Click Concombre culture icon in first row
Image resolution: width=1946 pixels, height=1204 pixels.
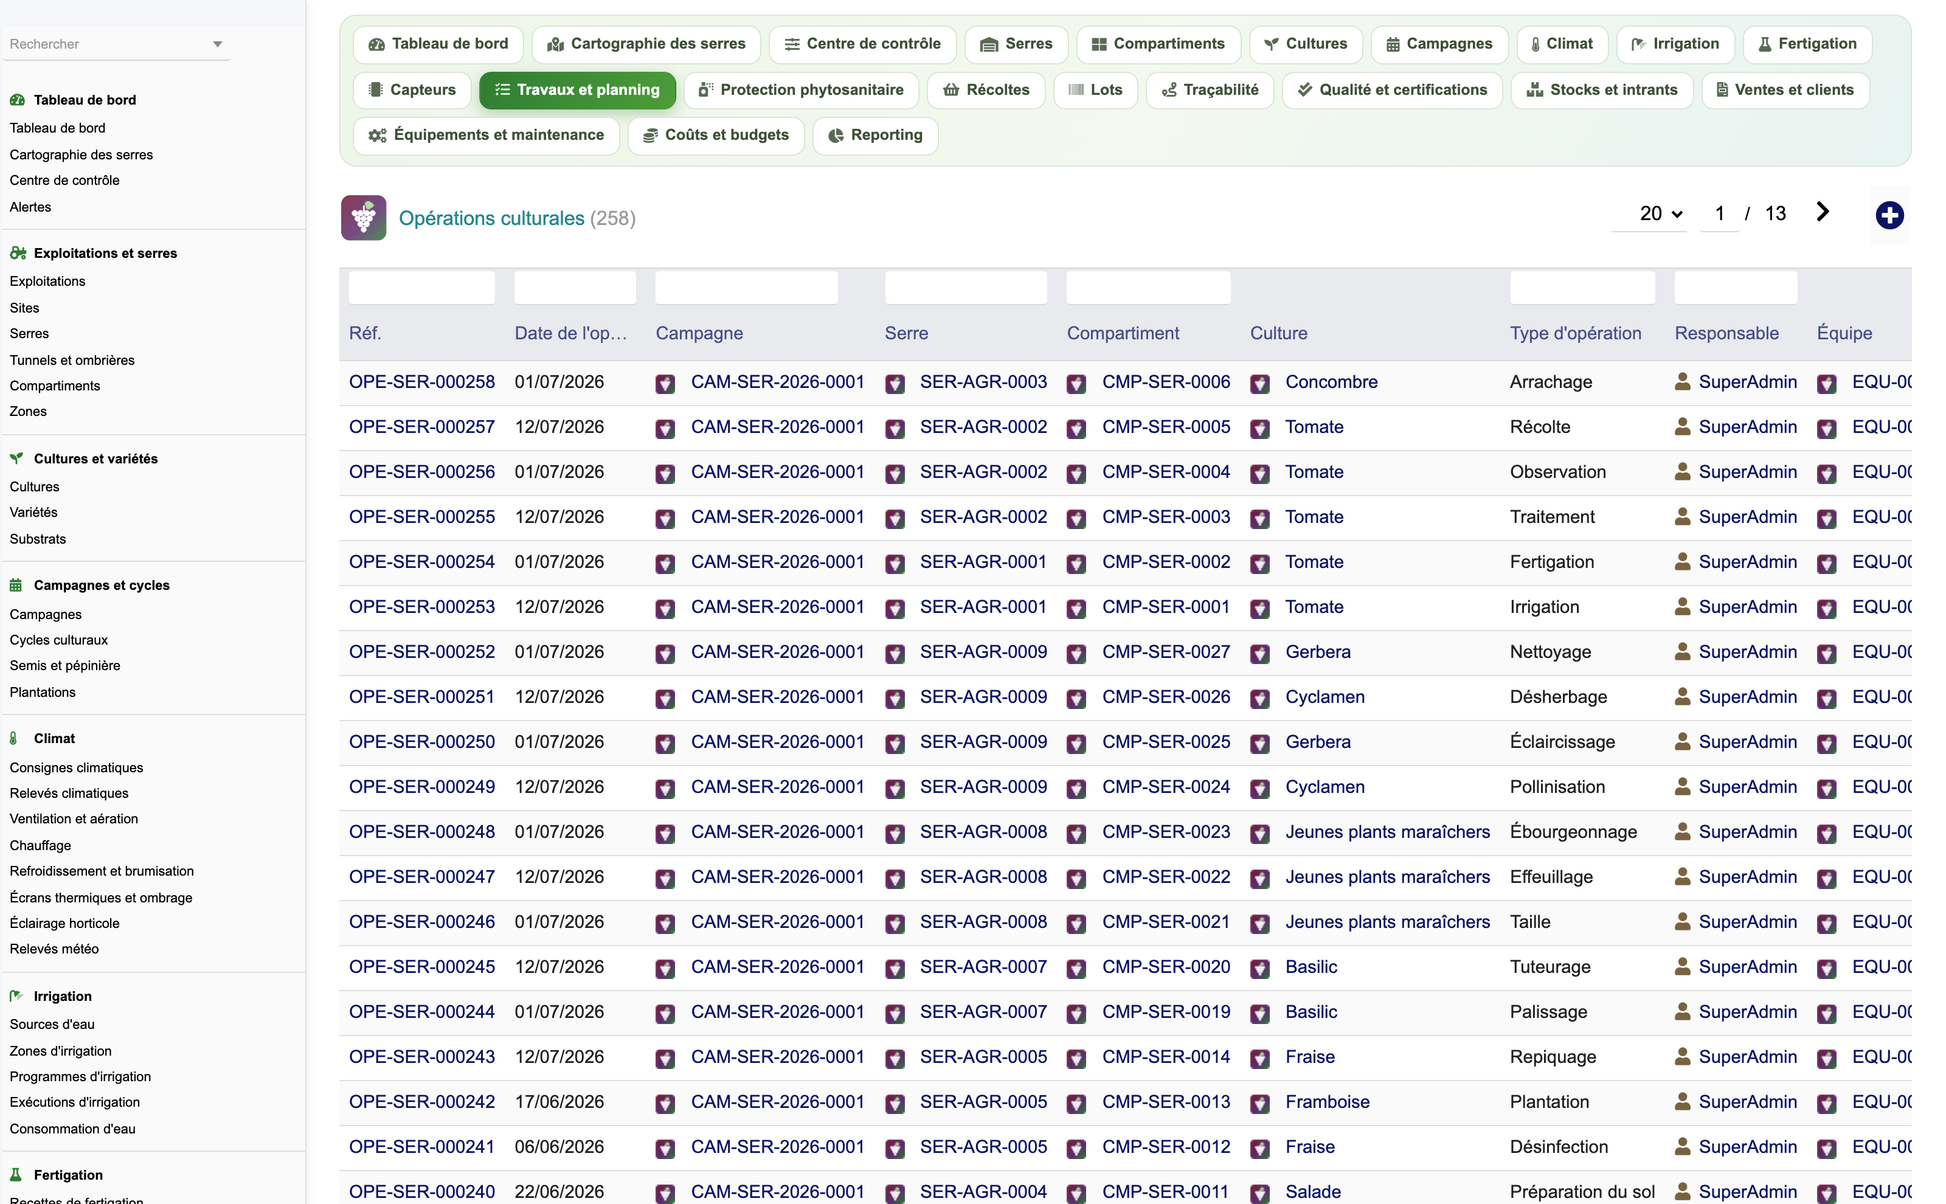coord(1260,383)
